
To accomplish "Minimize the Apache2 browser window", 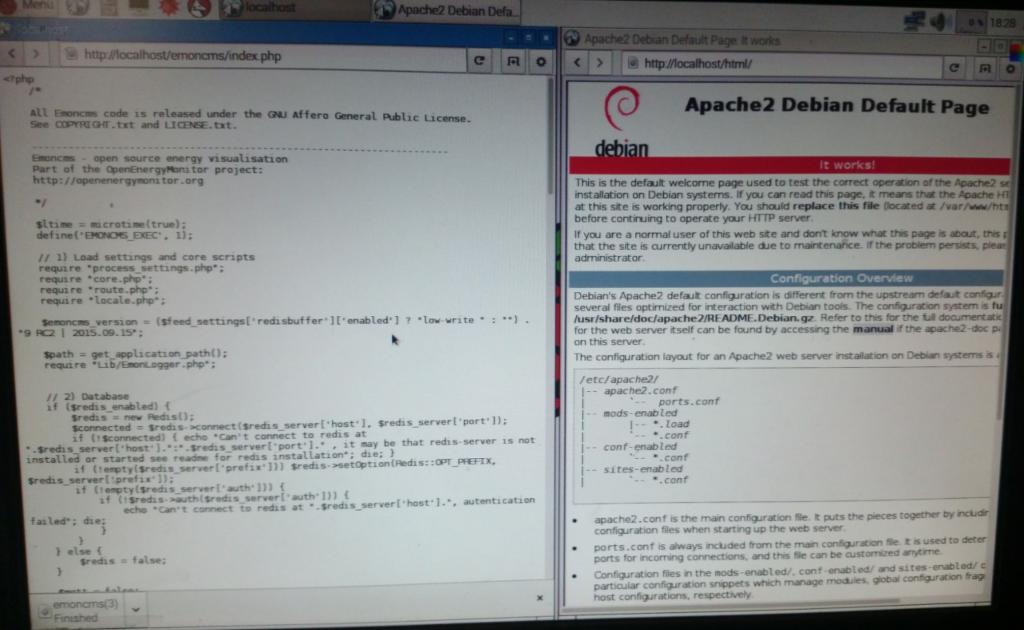I will (984, 45).
